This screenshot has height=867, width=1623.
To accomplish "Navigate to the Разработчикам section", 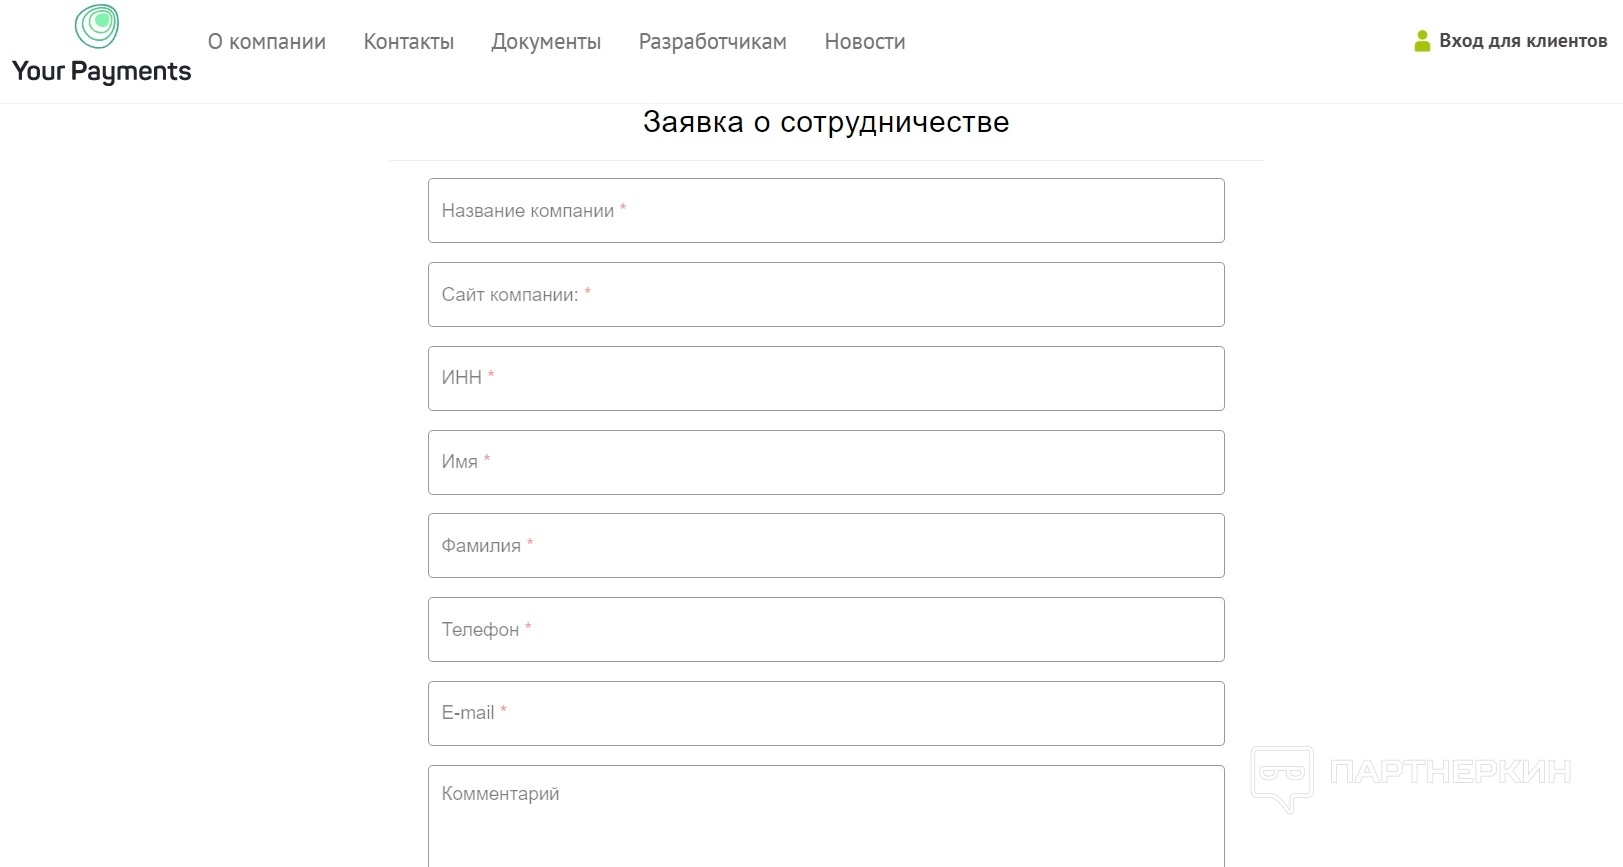I will (x=712, y=42).
